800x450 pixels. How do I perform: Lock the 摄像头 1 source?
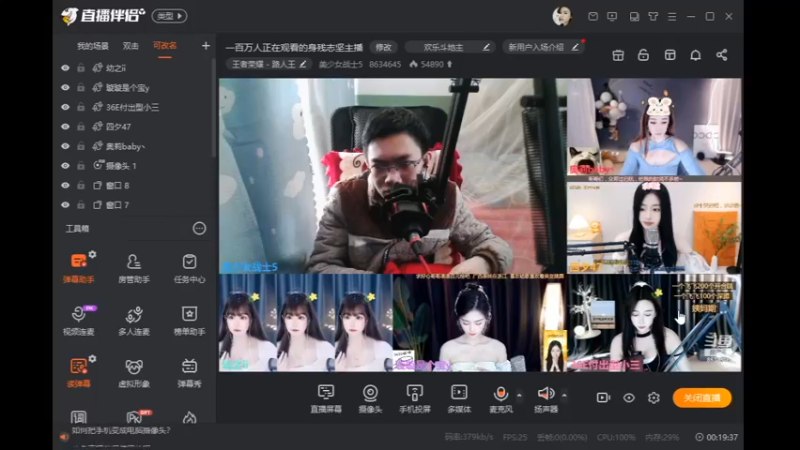81,166
